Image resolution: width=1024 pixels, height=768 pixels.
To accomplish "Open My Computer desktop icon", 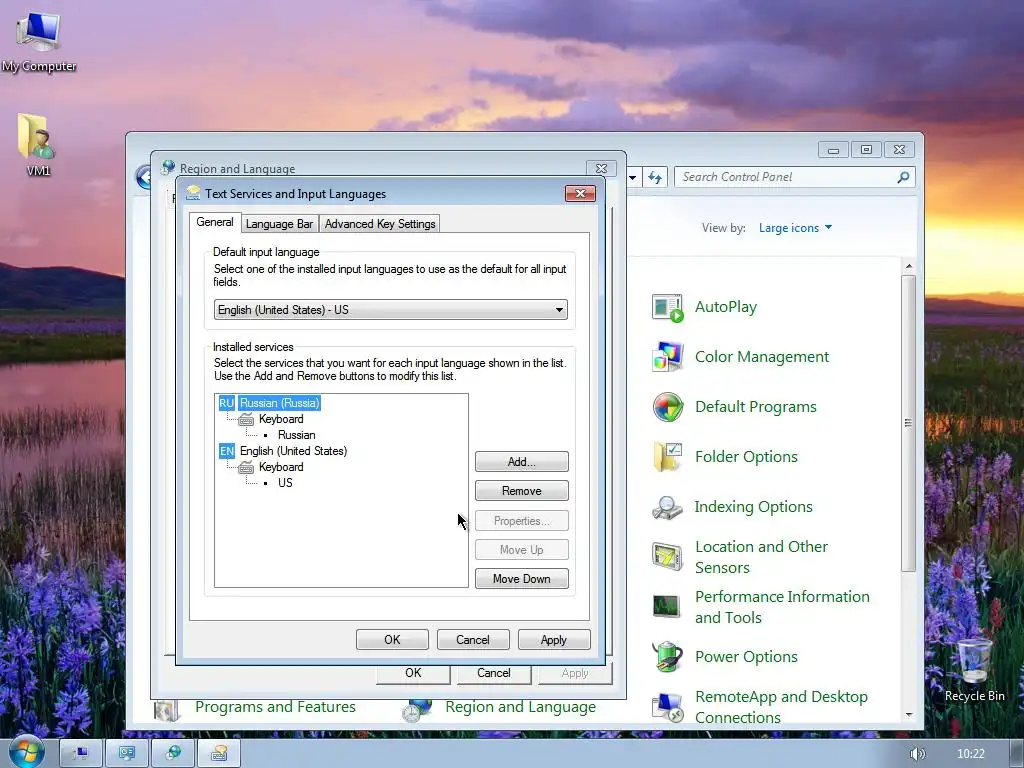I will (x=39, y=42).
